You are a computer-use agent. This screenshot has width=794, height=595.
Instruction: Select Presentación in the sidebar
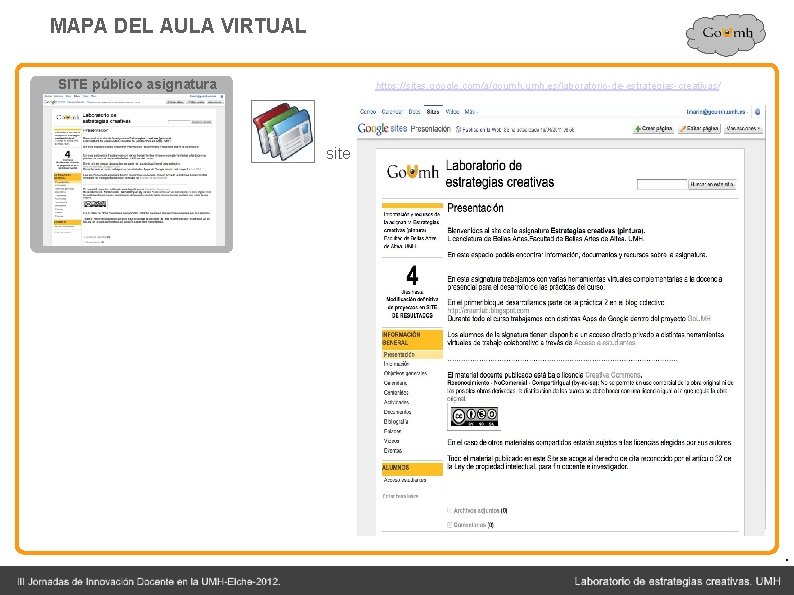click(412, 354)
